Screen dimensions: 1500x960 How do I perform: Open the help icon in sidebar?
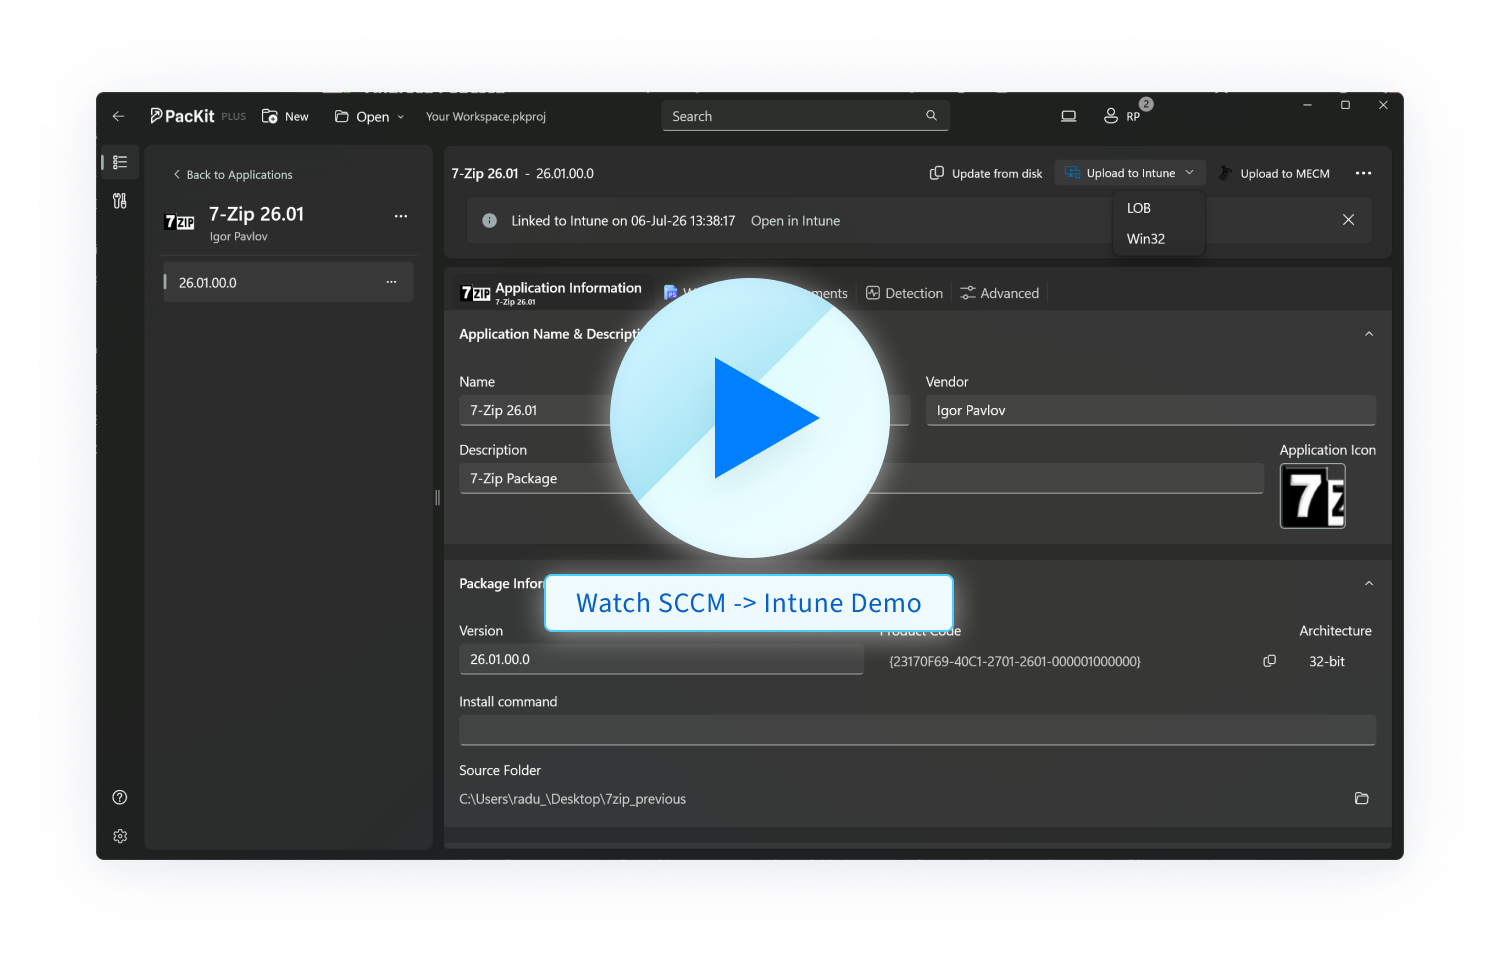point(120,797)
